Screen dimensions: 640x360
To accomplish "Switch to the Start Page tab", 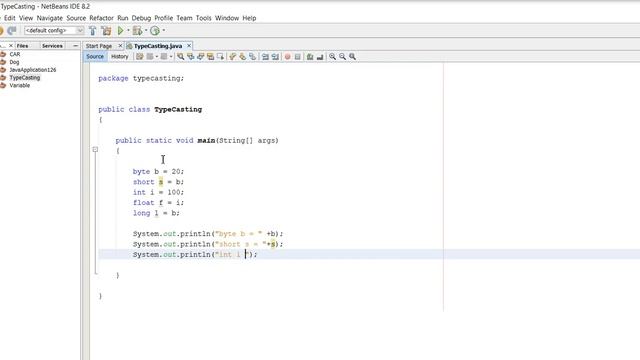I will 99,46.
